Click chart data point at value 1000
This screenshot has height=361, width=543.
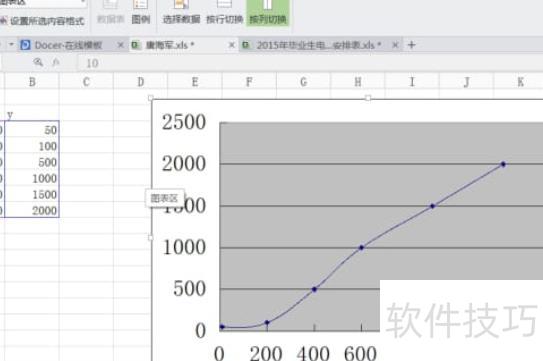coord(362,247)
